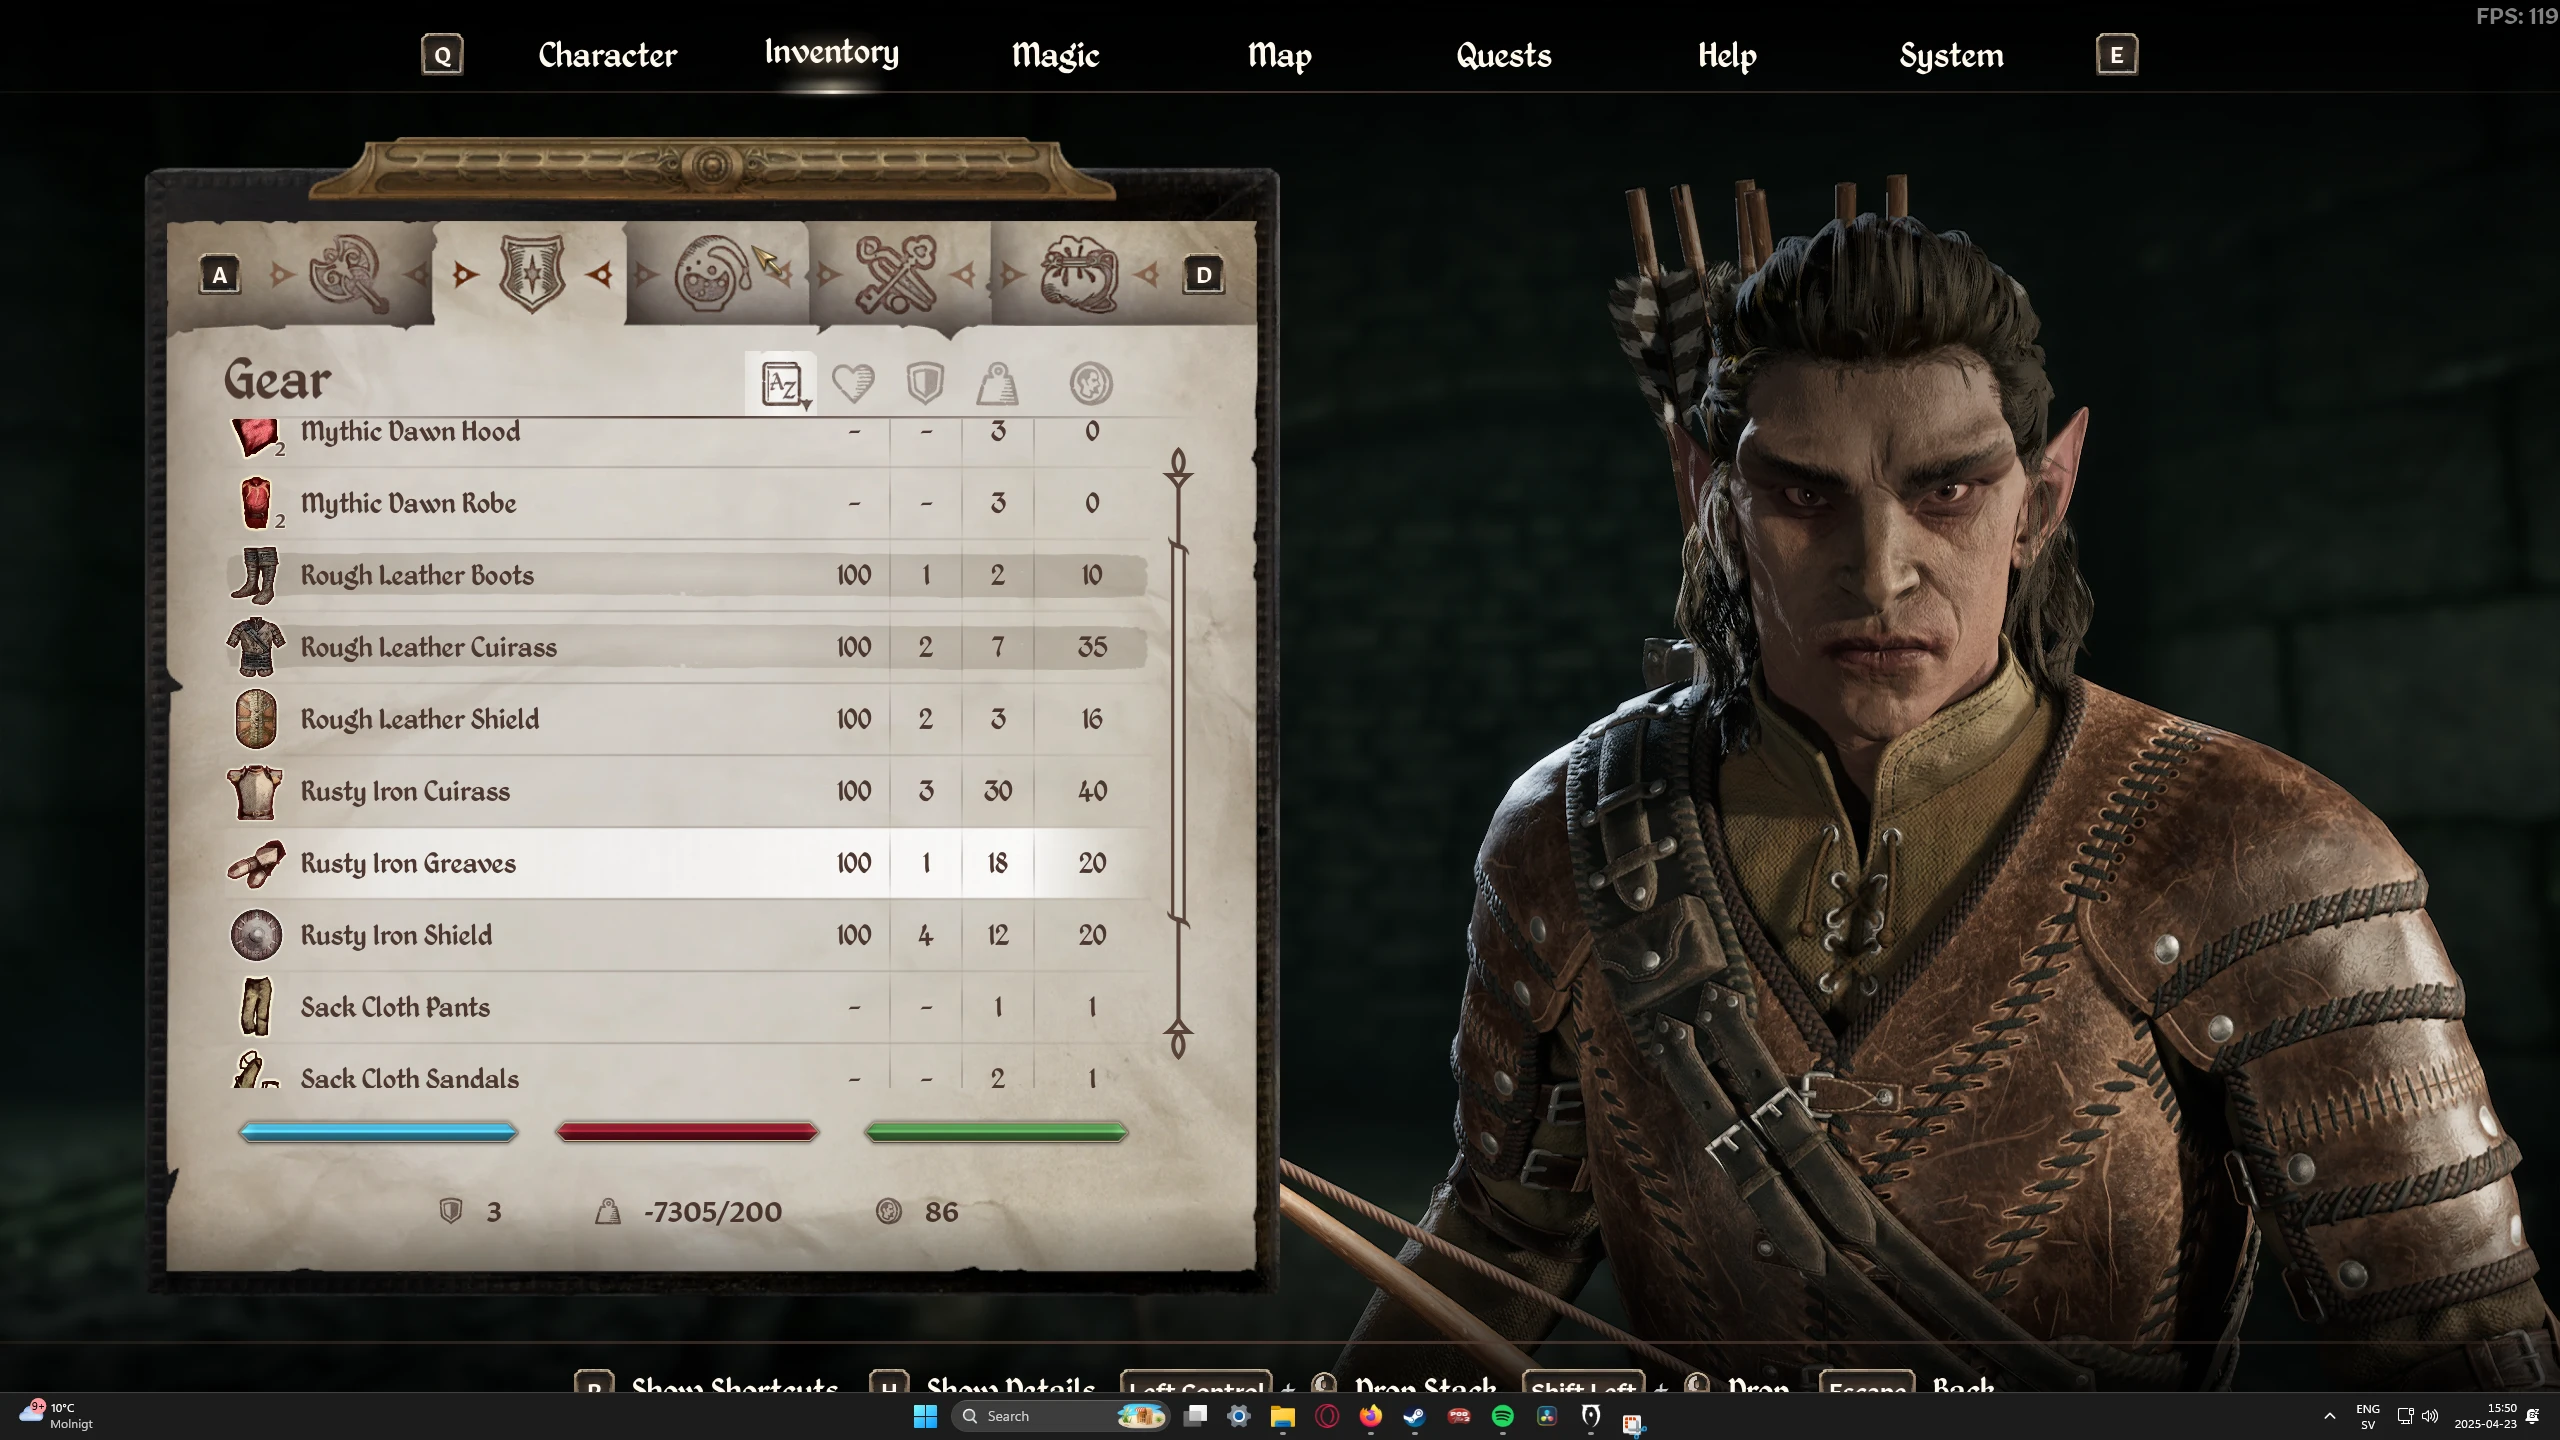Click the encumbrance value -7305/200
This screenshot has width=2560, height=1440.
(x=712, y=1212)
